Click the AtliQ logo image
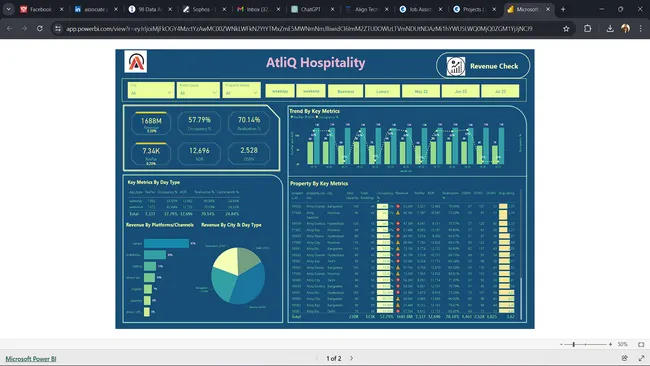The image size is (650, 366). coord(136,62)
